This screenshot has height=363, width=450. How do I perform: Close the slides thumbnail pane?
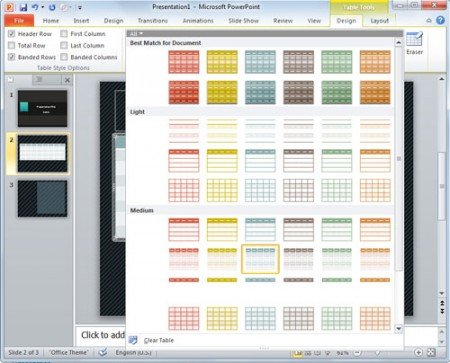(67, 80)
